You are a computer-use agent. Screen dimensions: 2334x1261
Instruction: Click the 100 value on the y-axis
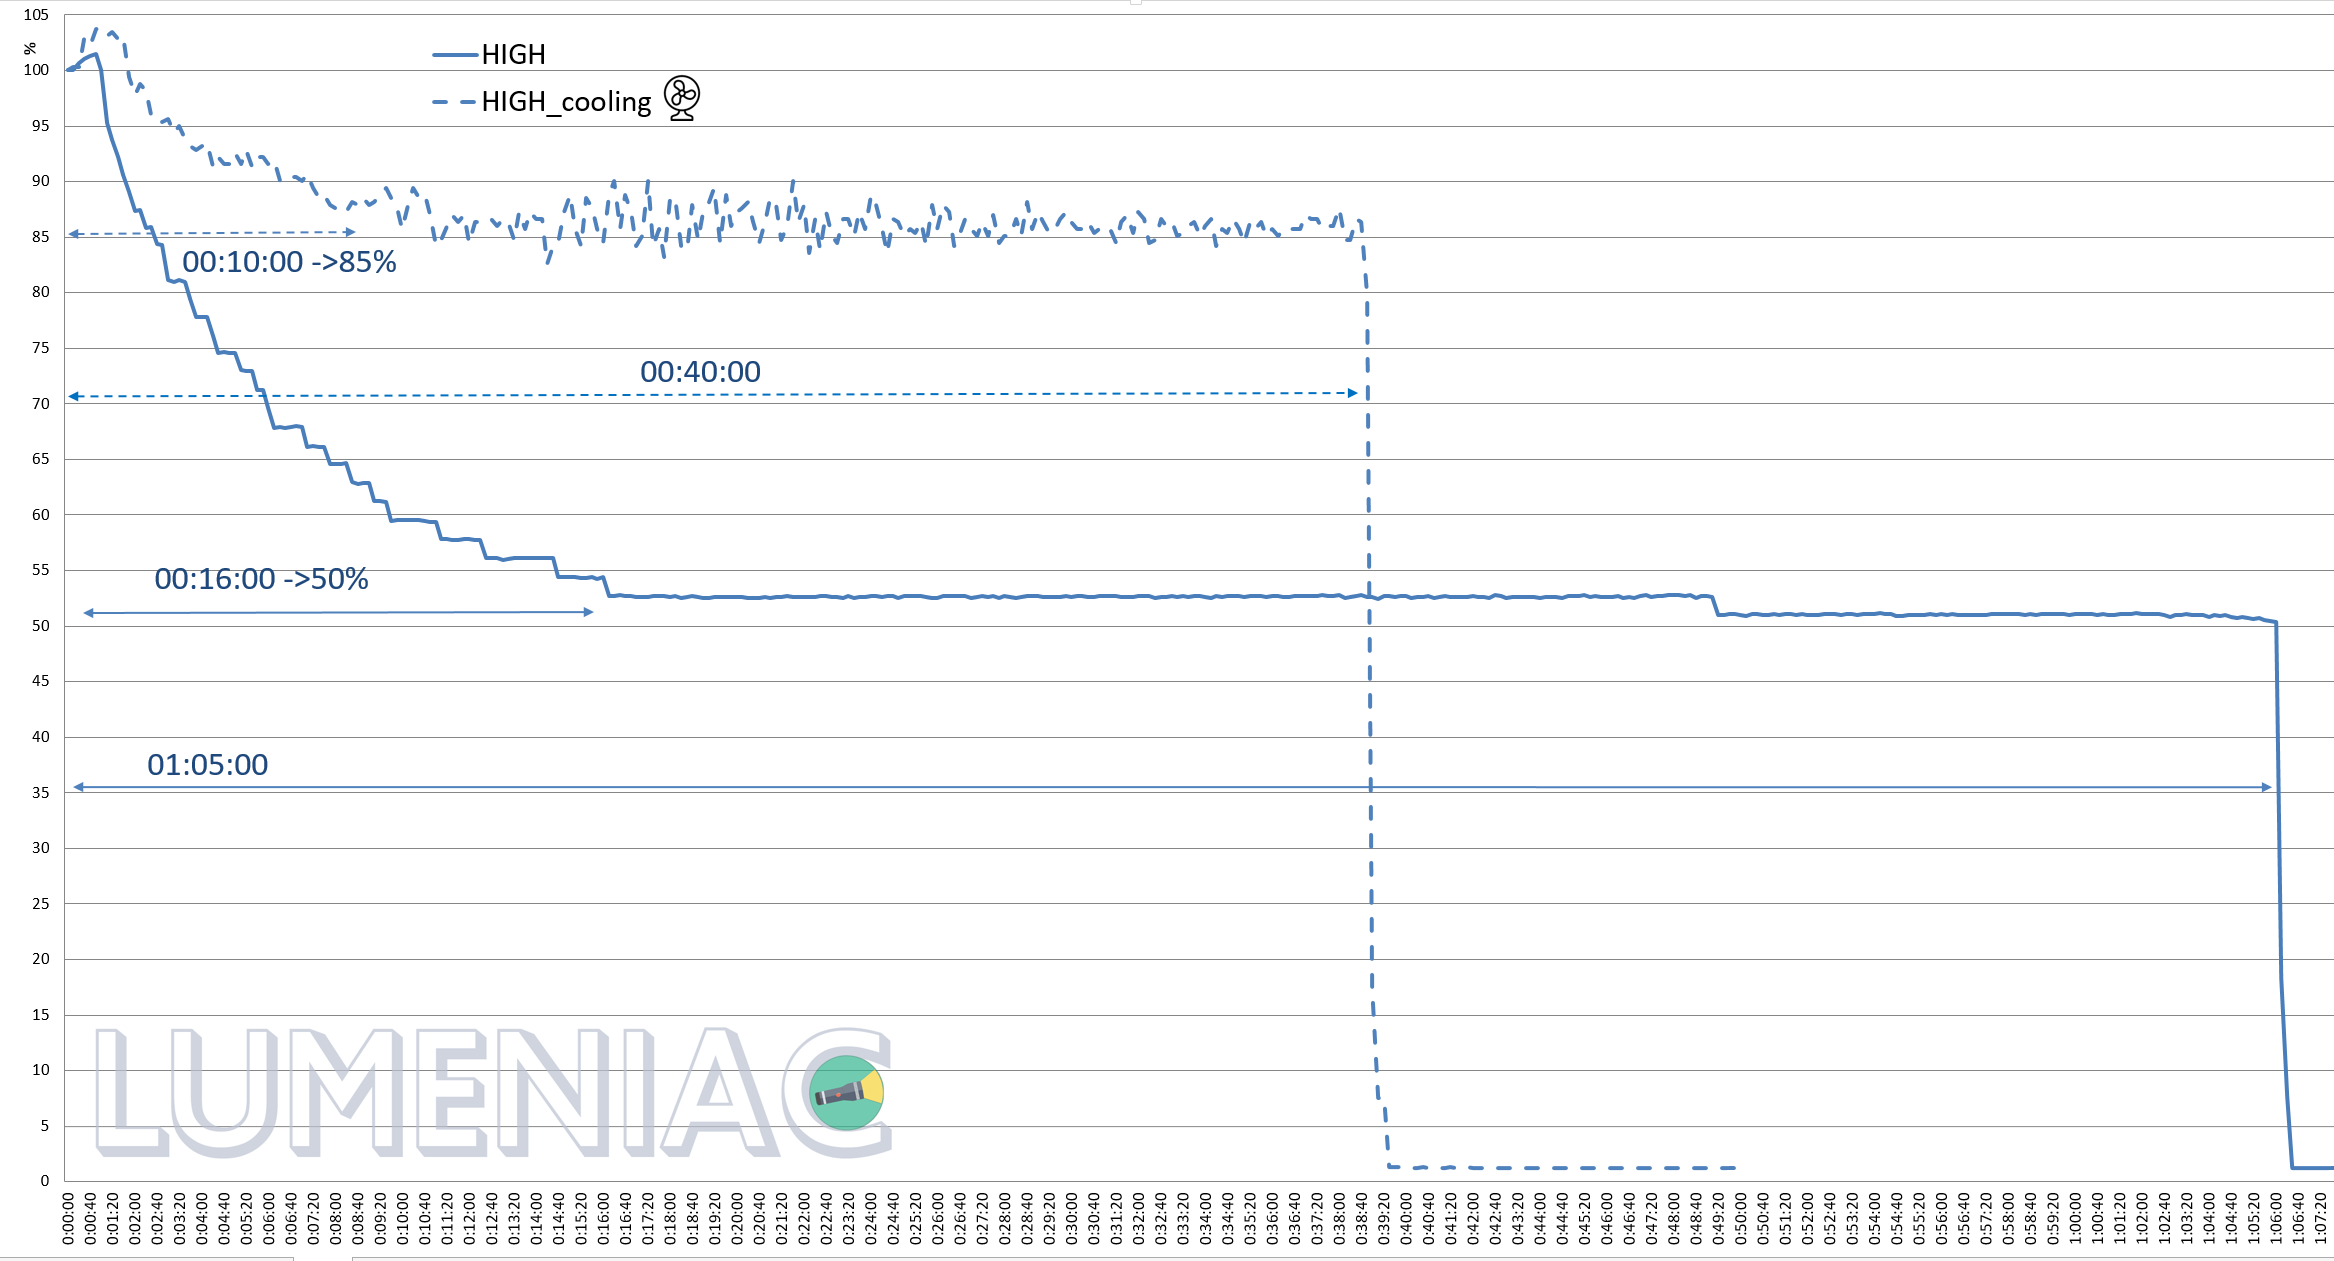click(36, 70)
